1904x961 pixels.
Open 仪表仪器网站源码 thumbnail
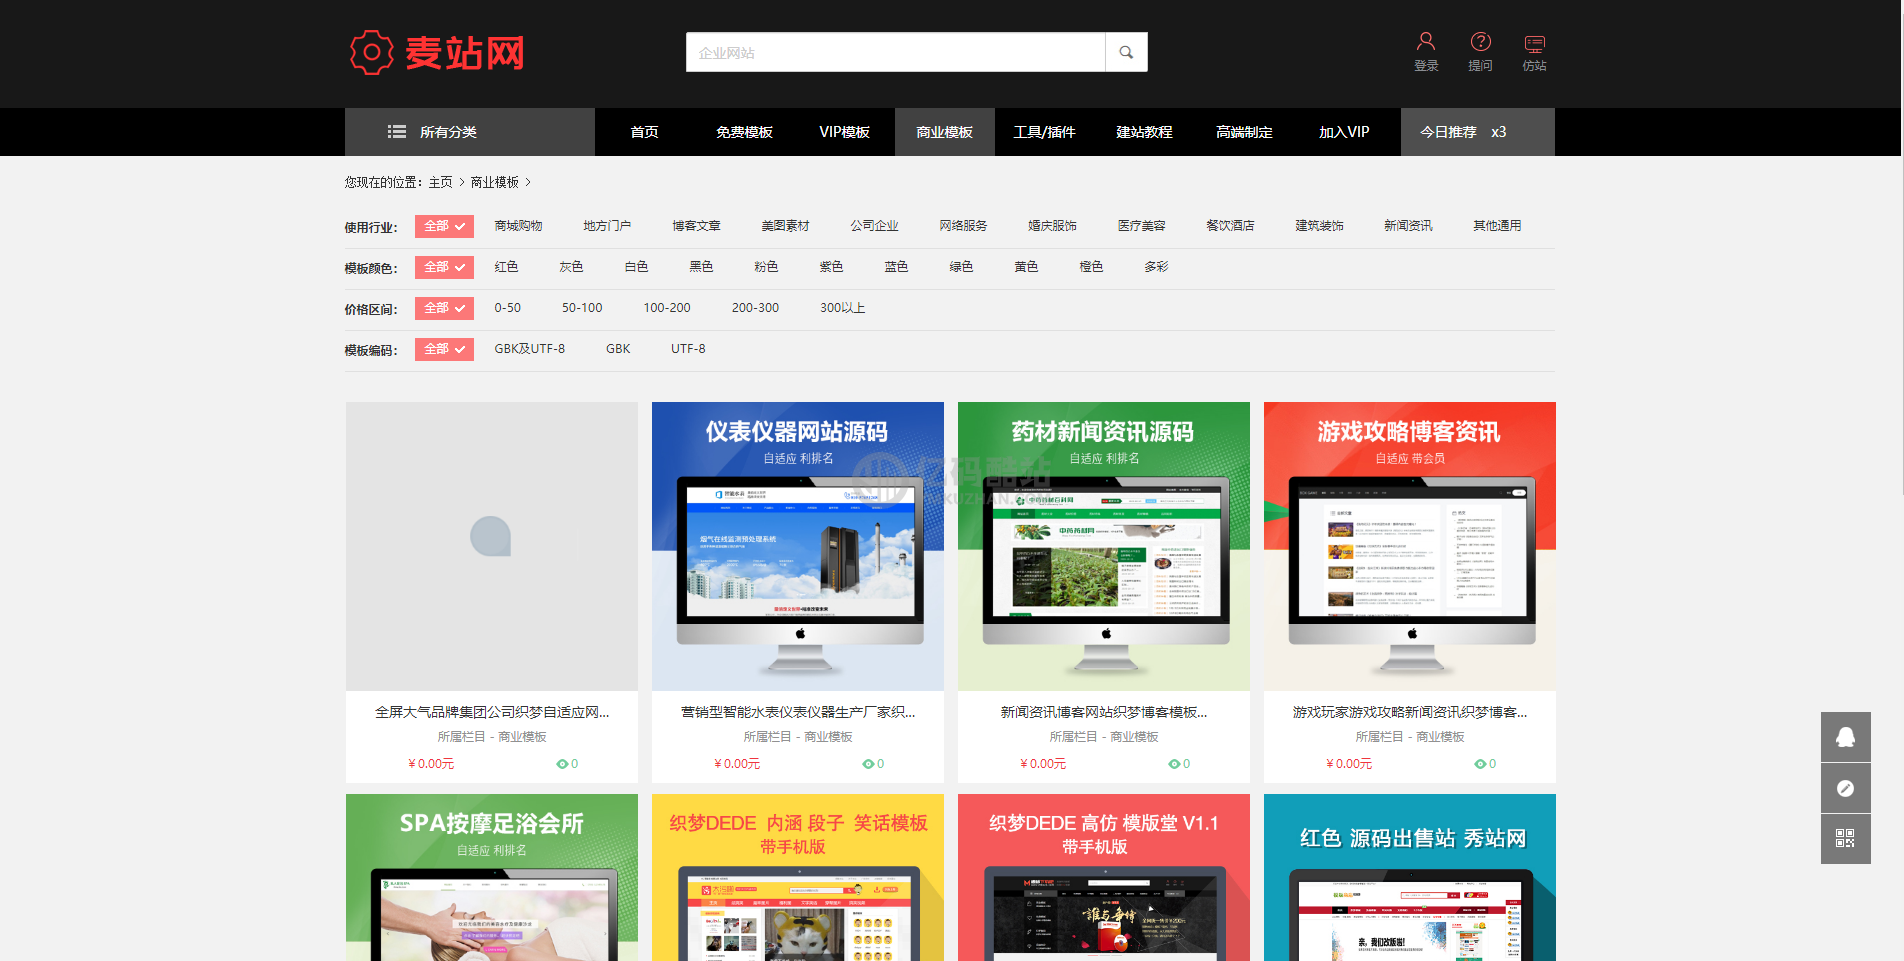(798, 546)
